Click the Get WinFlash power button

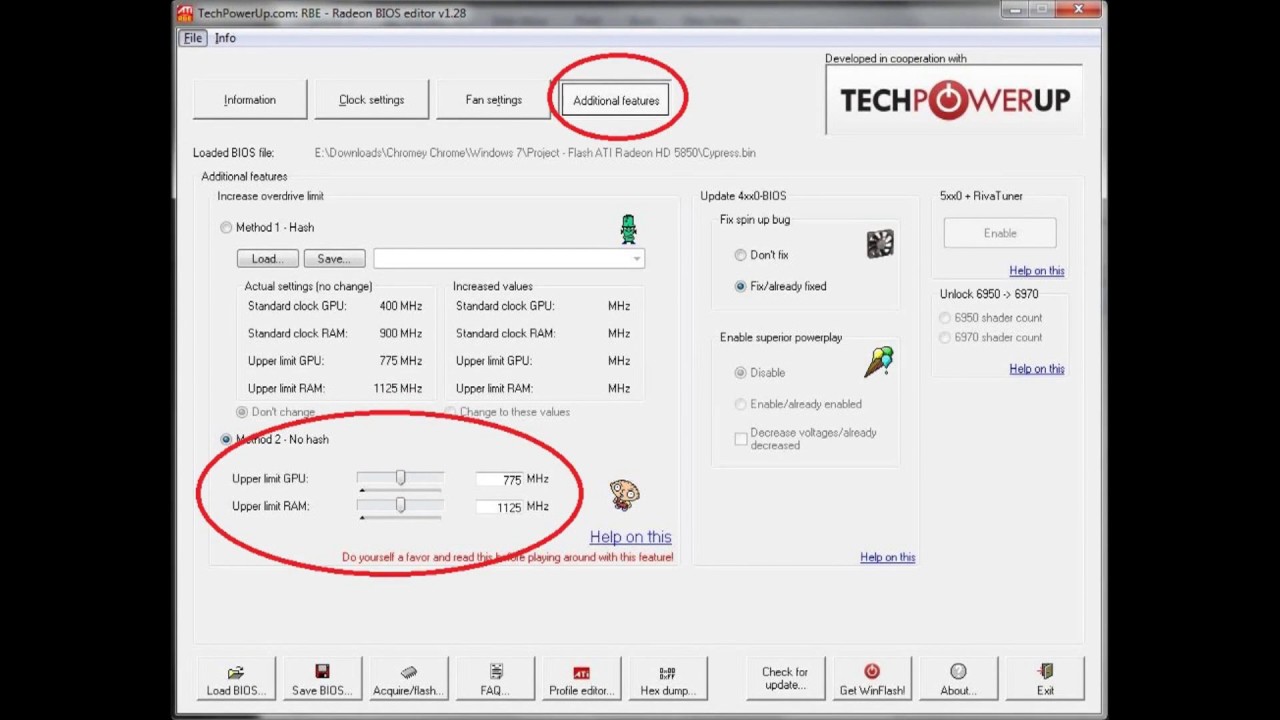point(872,680)
